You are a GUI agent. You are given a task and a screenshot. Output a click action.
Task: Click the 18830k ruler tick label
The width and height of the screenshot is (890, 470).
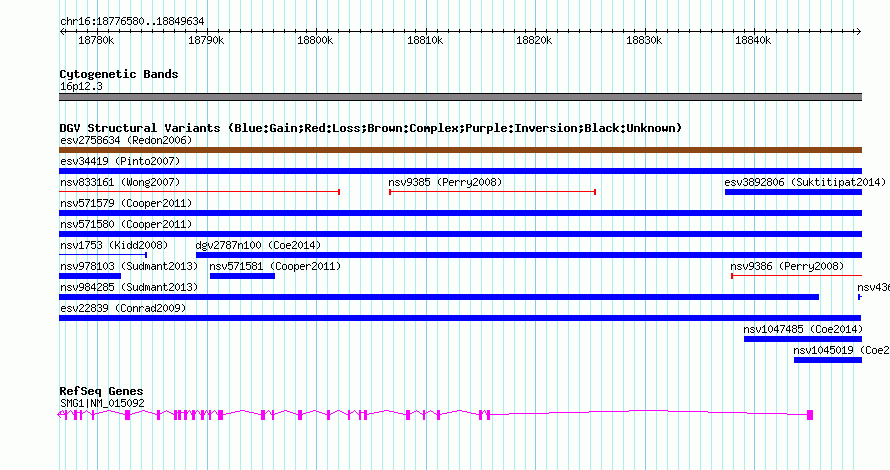(x=644, y=40)
